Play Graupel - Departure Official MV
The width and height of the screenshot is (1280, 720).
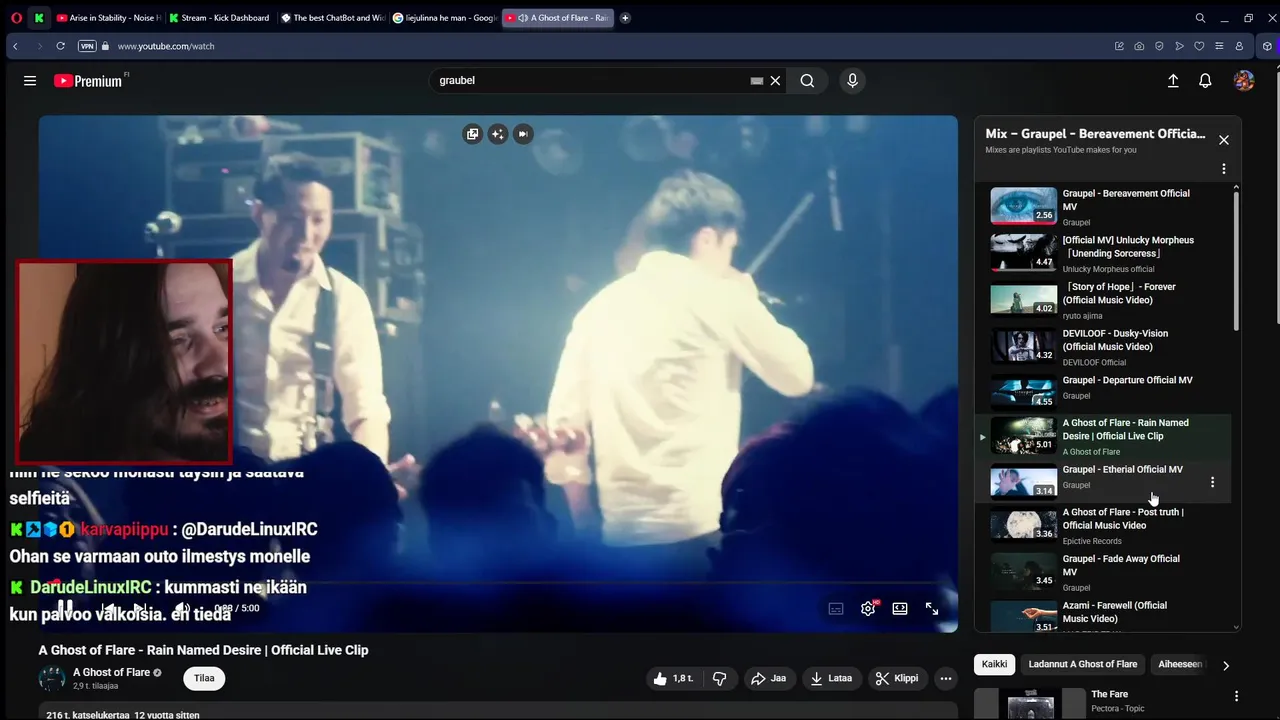click(x=1103, y=391)
